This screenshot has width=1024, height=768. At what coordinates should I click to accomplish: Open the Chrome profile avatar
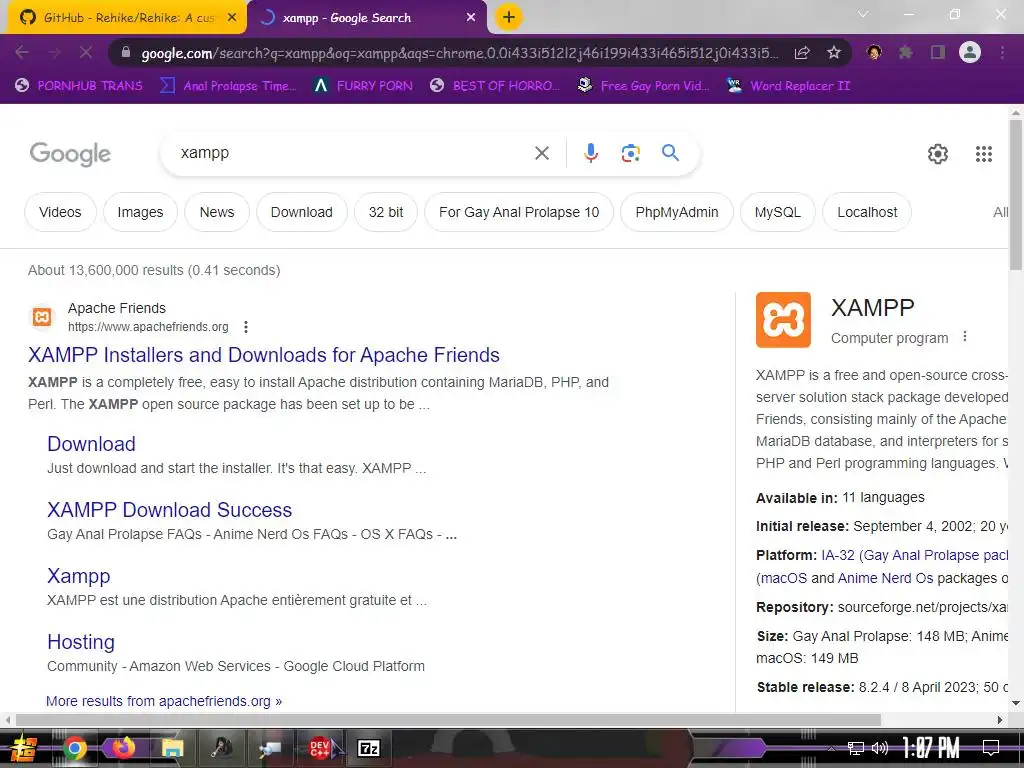tap(970, 52)
